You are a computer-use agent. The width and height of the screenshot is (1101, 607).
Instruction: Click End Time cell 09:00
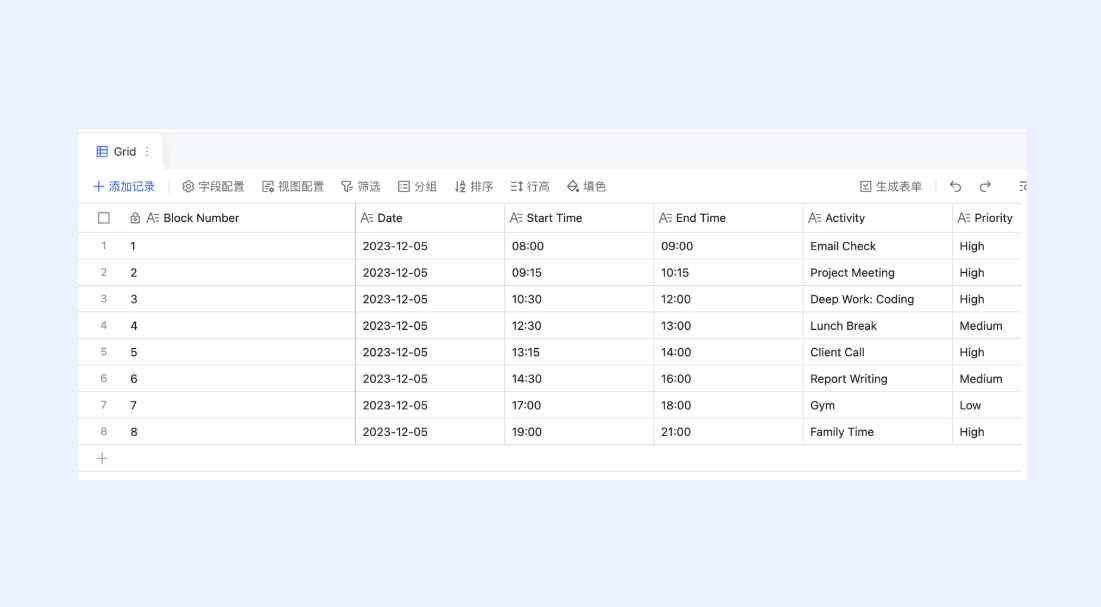click(x=729, y=246)
